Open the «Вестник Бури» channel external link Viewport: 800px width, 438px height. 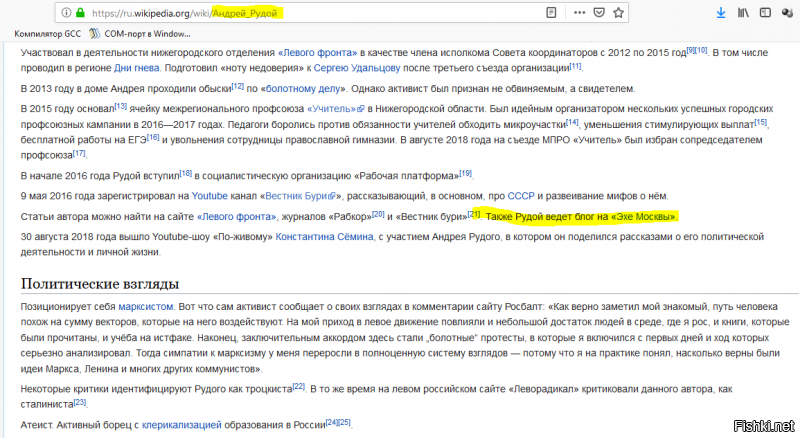pyautogui.click(x=301, y=196)
